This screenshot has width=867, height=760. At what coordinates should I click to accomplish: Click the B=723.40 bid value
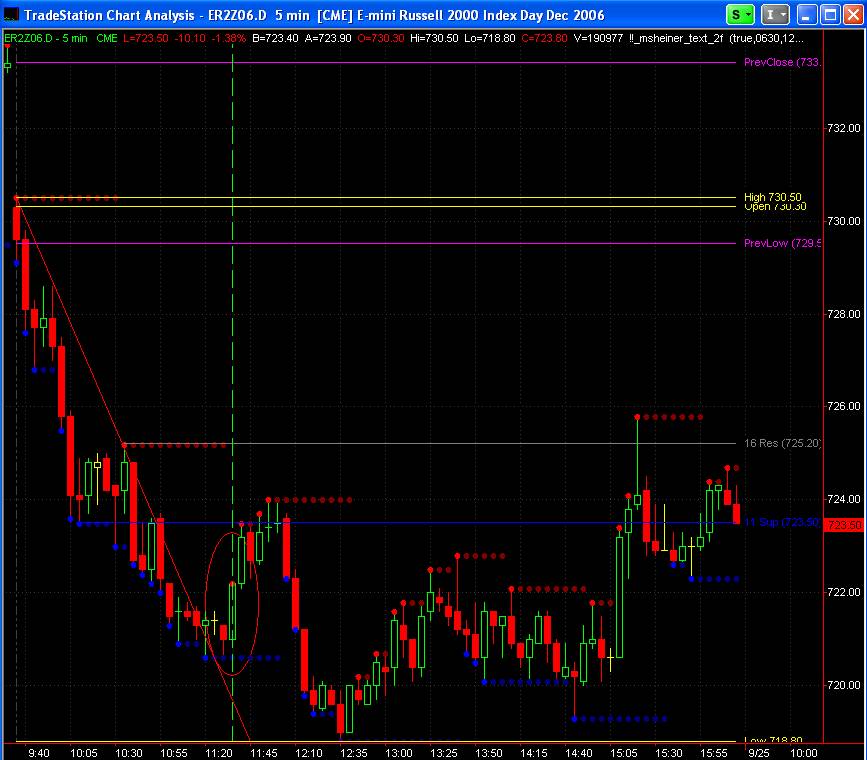tap(275, 38)
